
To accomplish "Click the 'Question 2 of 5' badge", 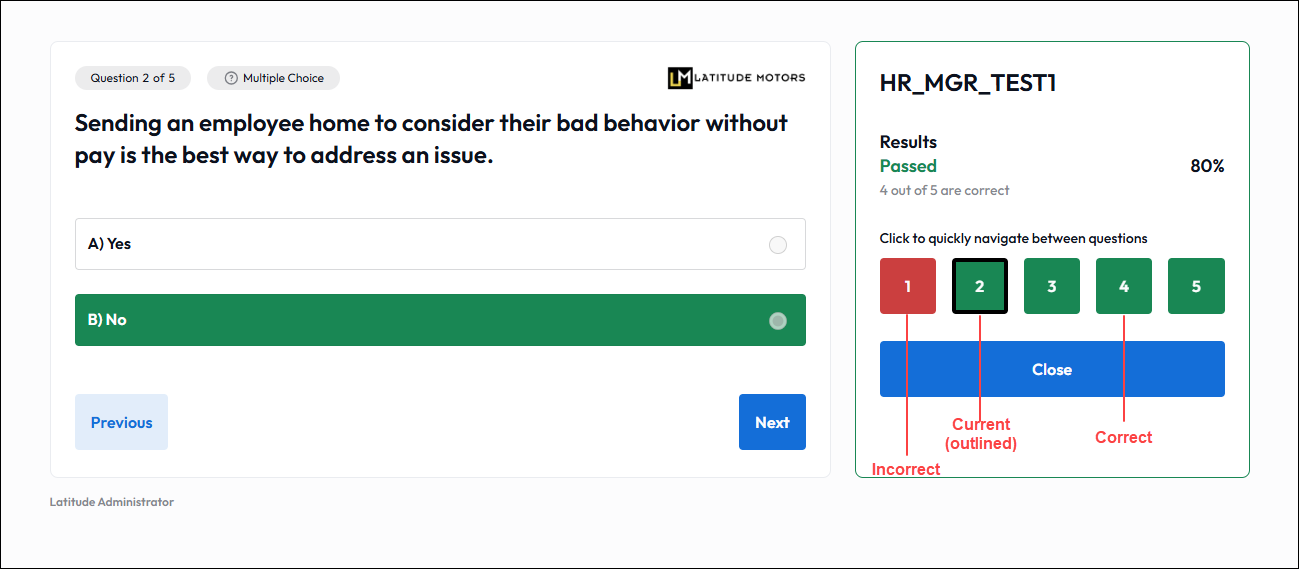I will click(x=133, y=78).
